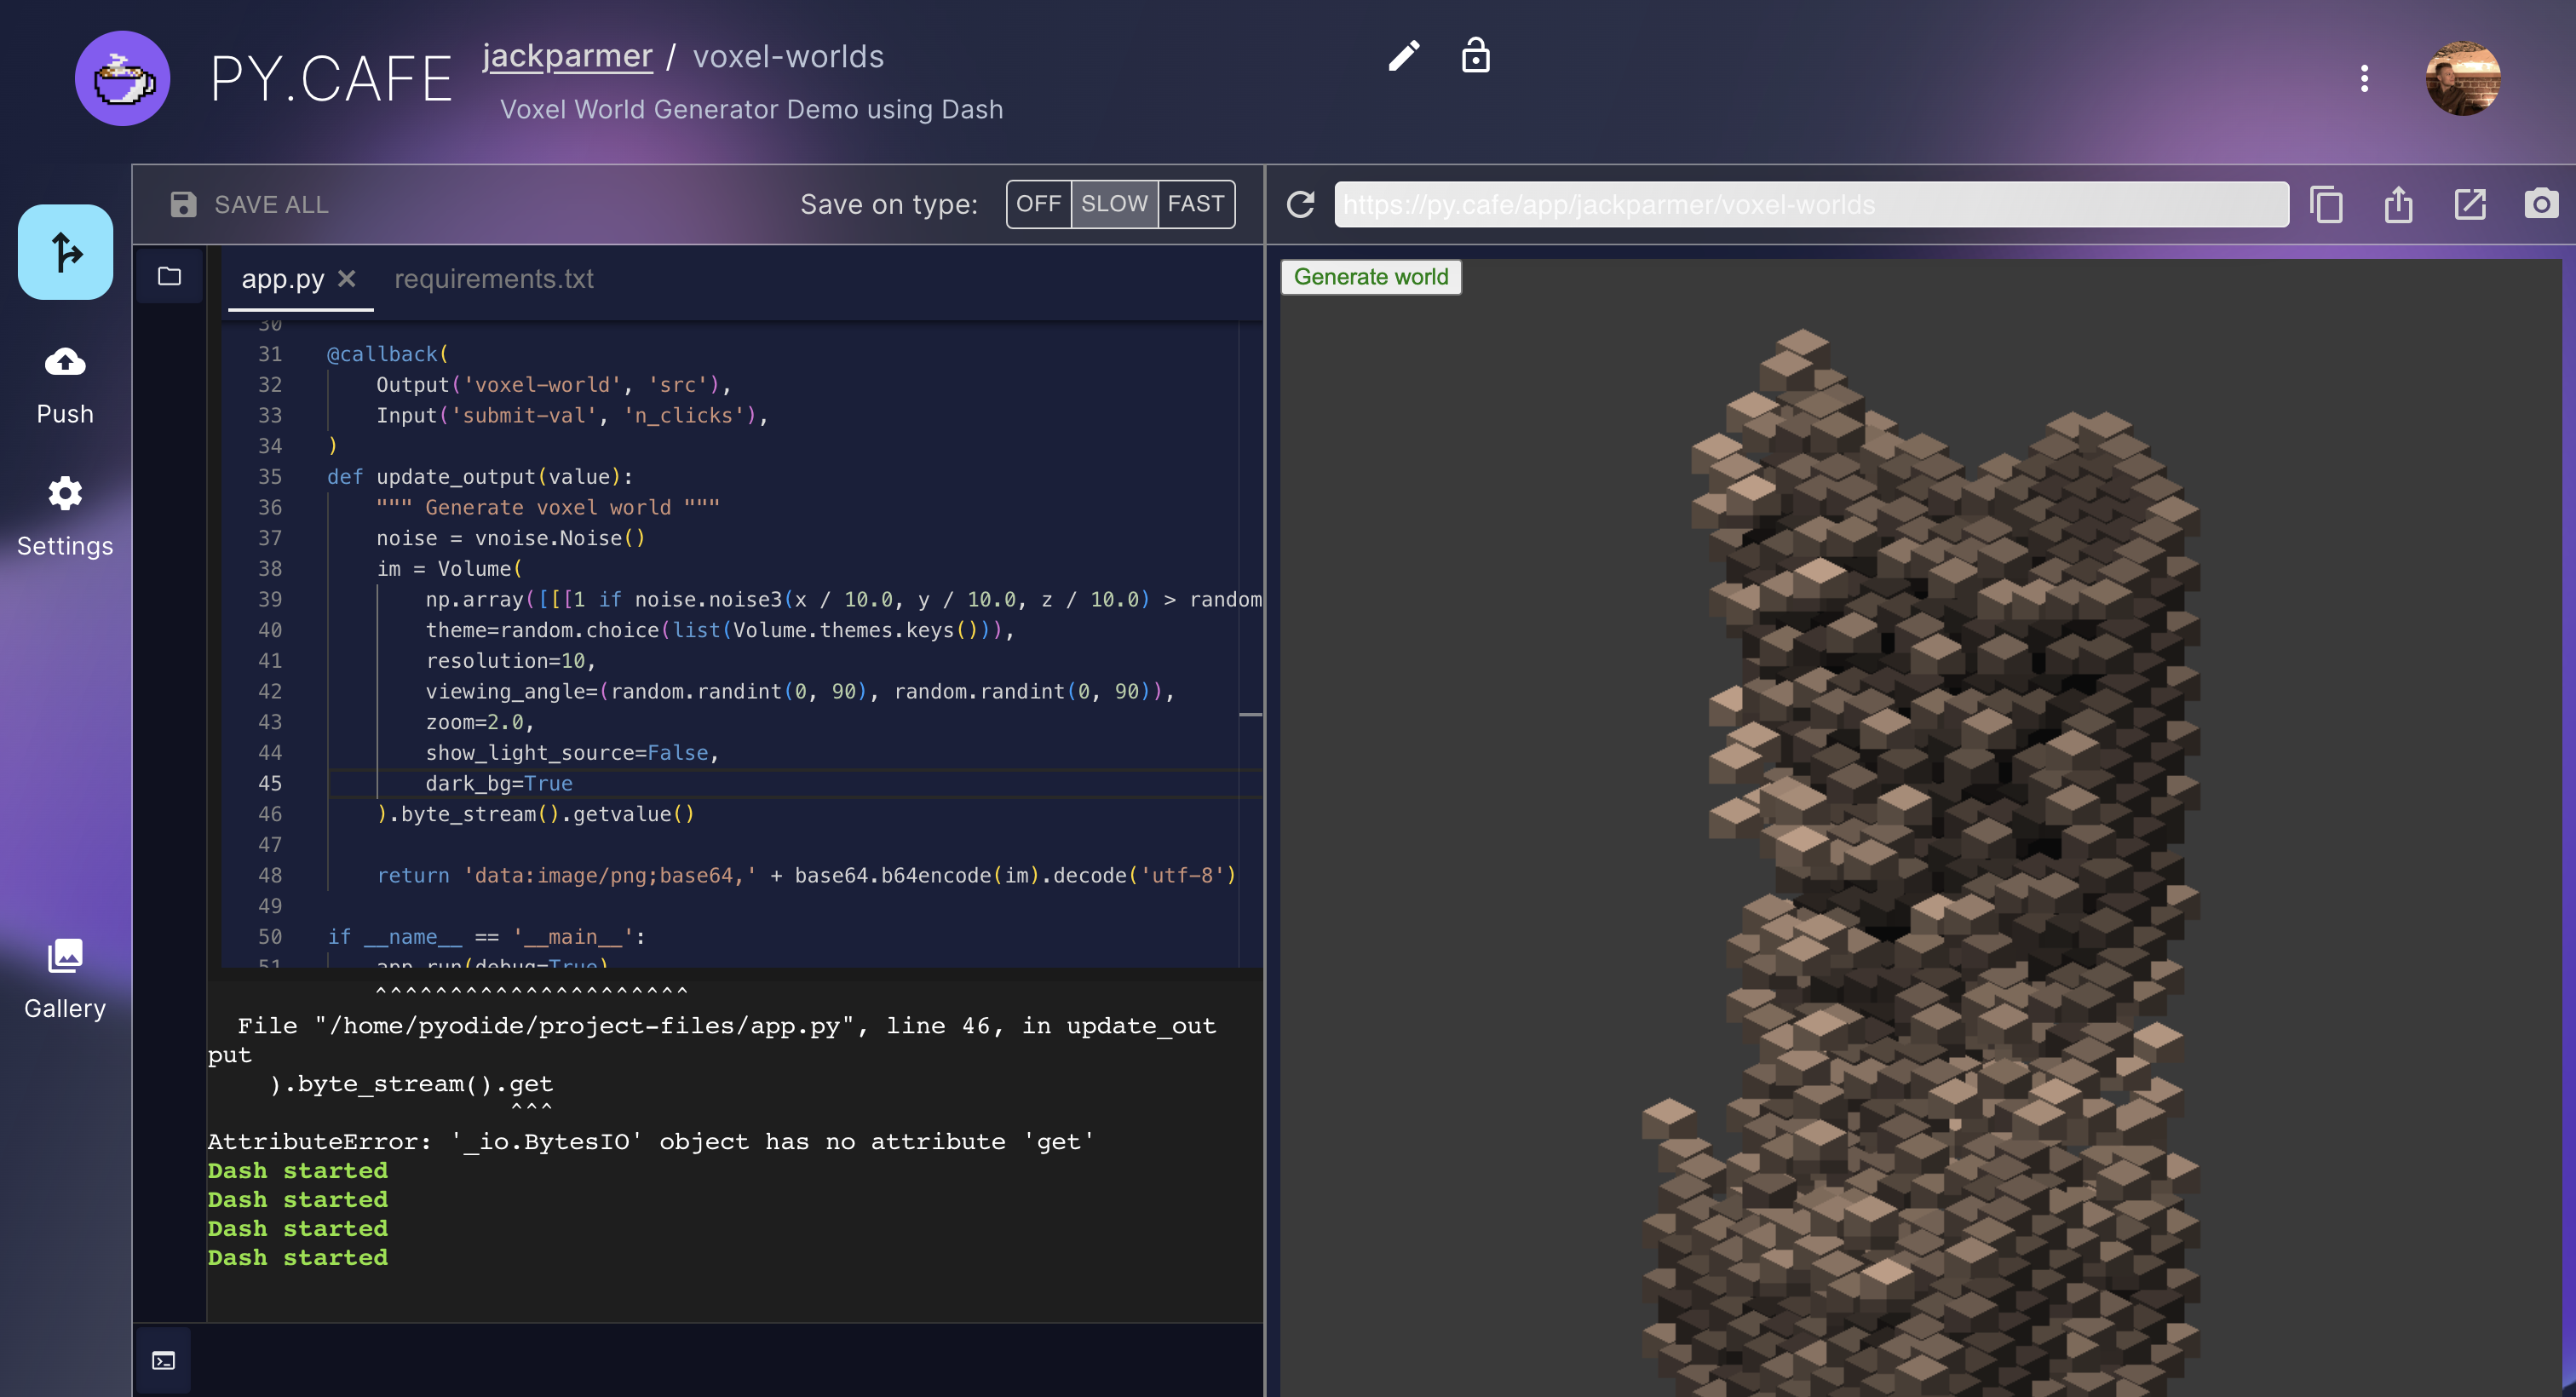Copy the app URL with the copy icon
This screenshot has width=2576, height=1397.
click(x=2327, y=204)
